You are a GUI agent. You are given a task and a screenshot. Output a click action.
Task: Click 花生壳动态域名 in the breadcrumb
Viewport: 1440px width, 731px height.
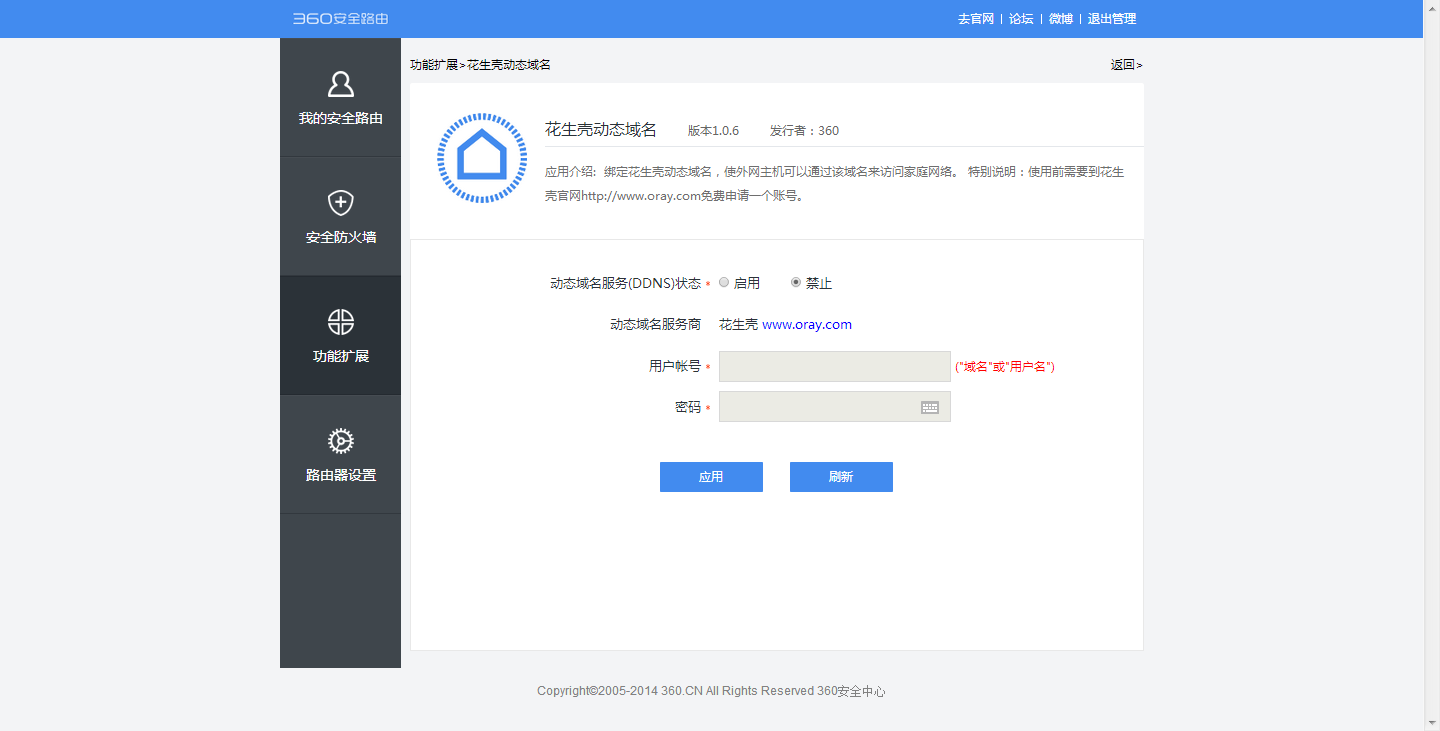tap(509, 65)
